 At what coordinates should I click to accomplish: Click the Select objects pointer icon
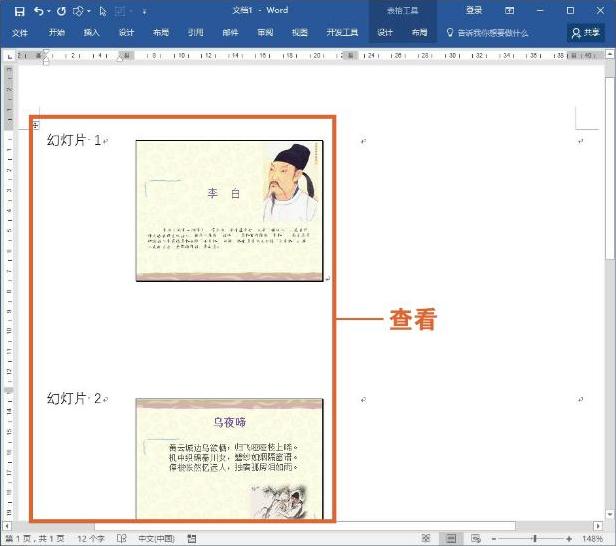pyautogui.click(x=103, y=11)
